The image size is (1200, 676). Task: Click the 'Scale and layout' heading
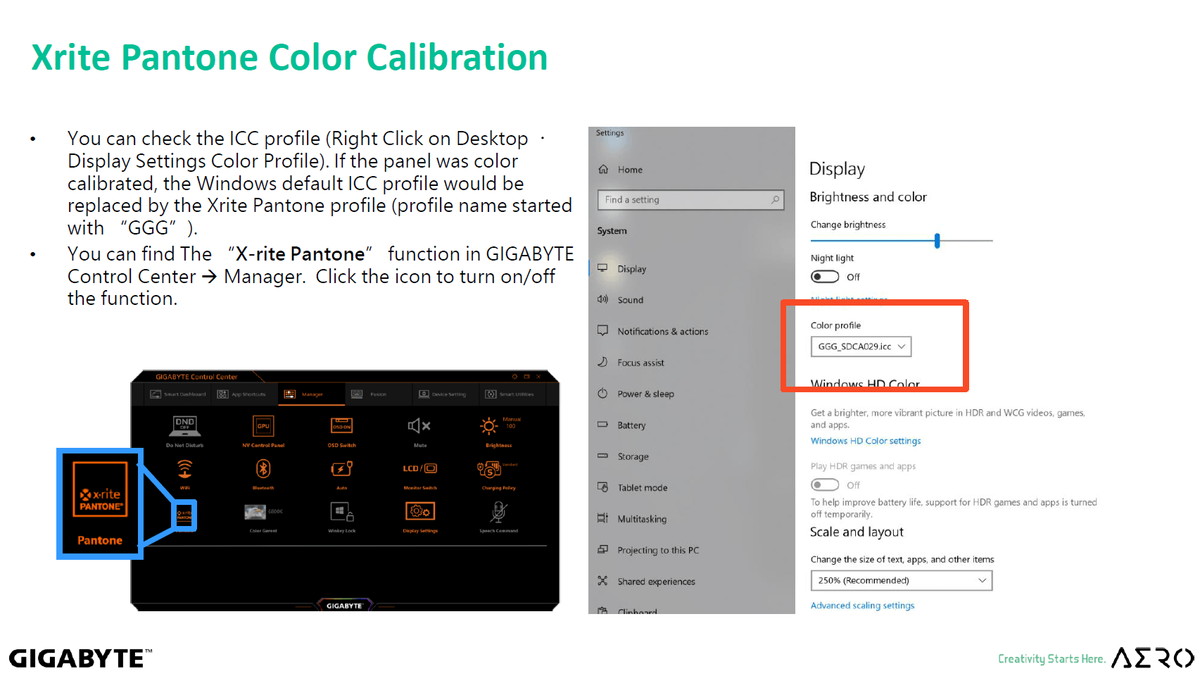pos(857,532)
